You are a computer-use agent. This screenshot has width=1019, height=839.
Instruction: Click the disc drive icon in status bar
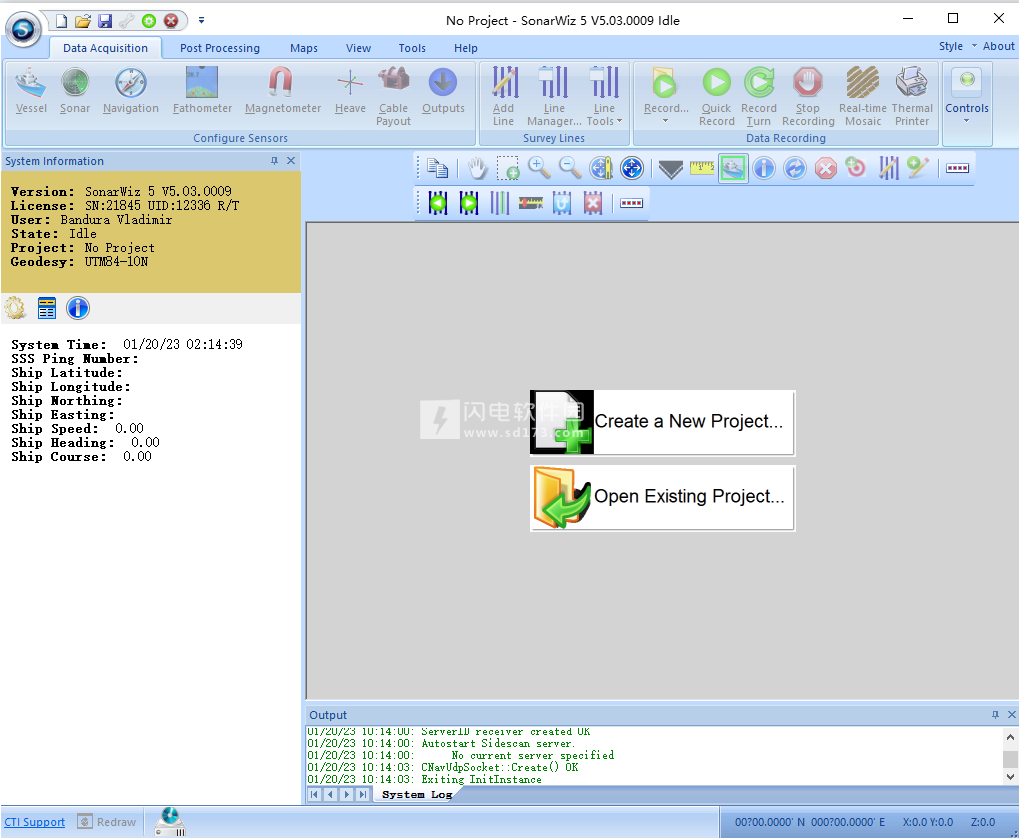click(170, 821)
